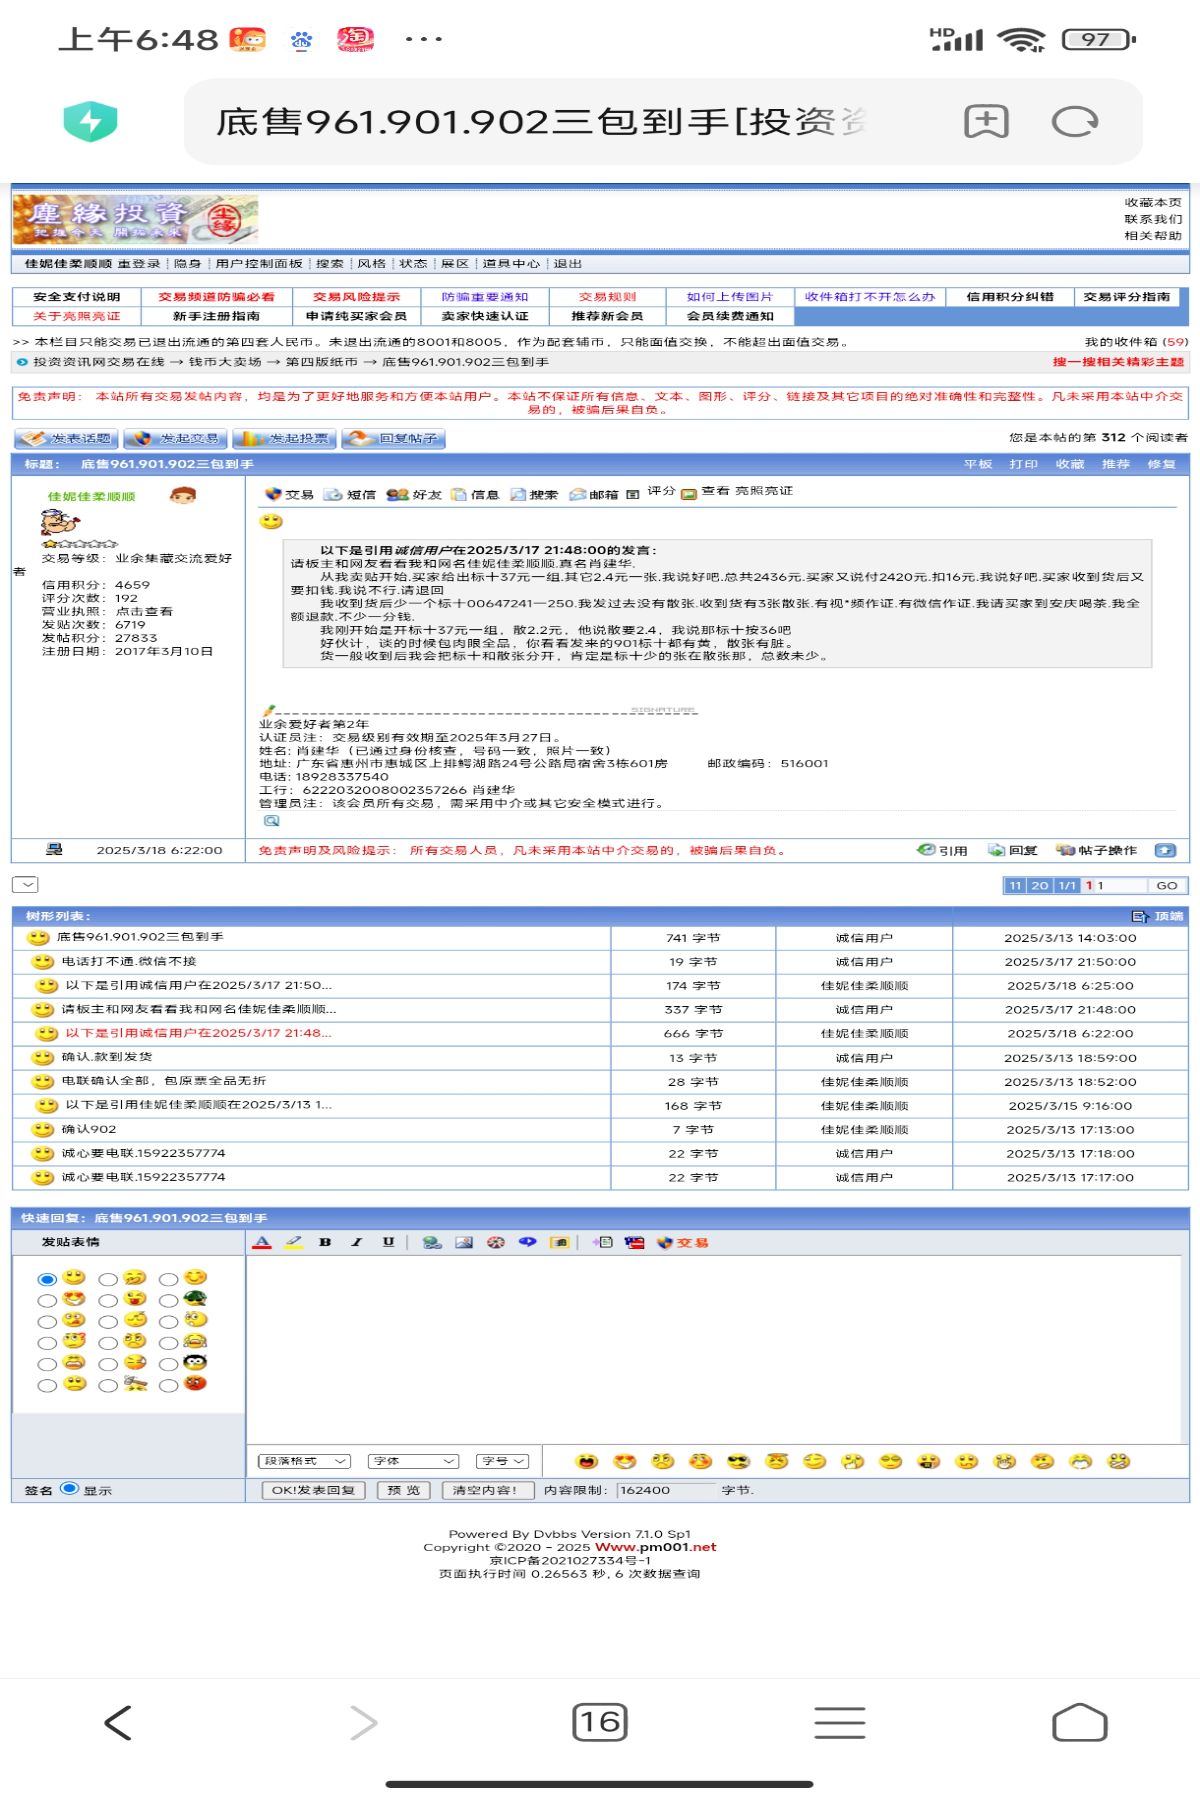Viewport: 1200px width, 1800px height.
Task: Open the 字号 font size dropdown
Action: [x=502, y=1461]
